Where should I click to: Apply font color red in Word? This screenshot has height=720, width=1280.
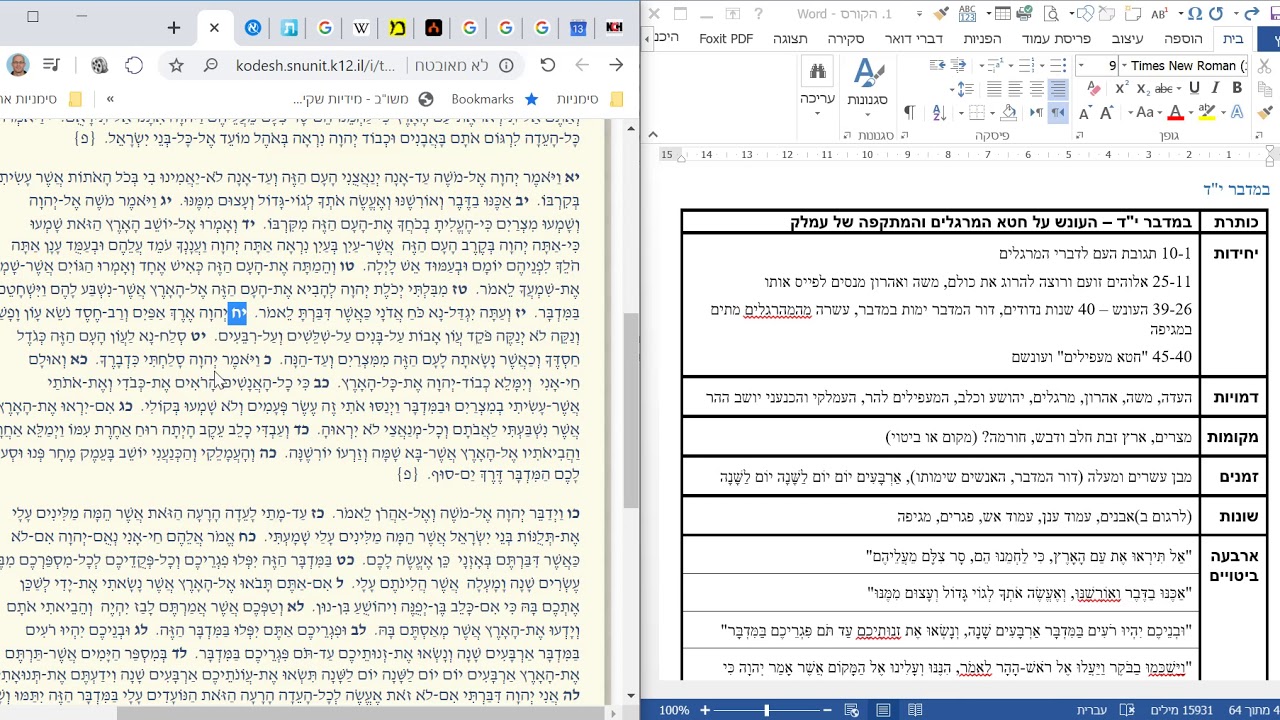coord(1176,112)
